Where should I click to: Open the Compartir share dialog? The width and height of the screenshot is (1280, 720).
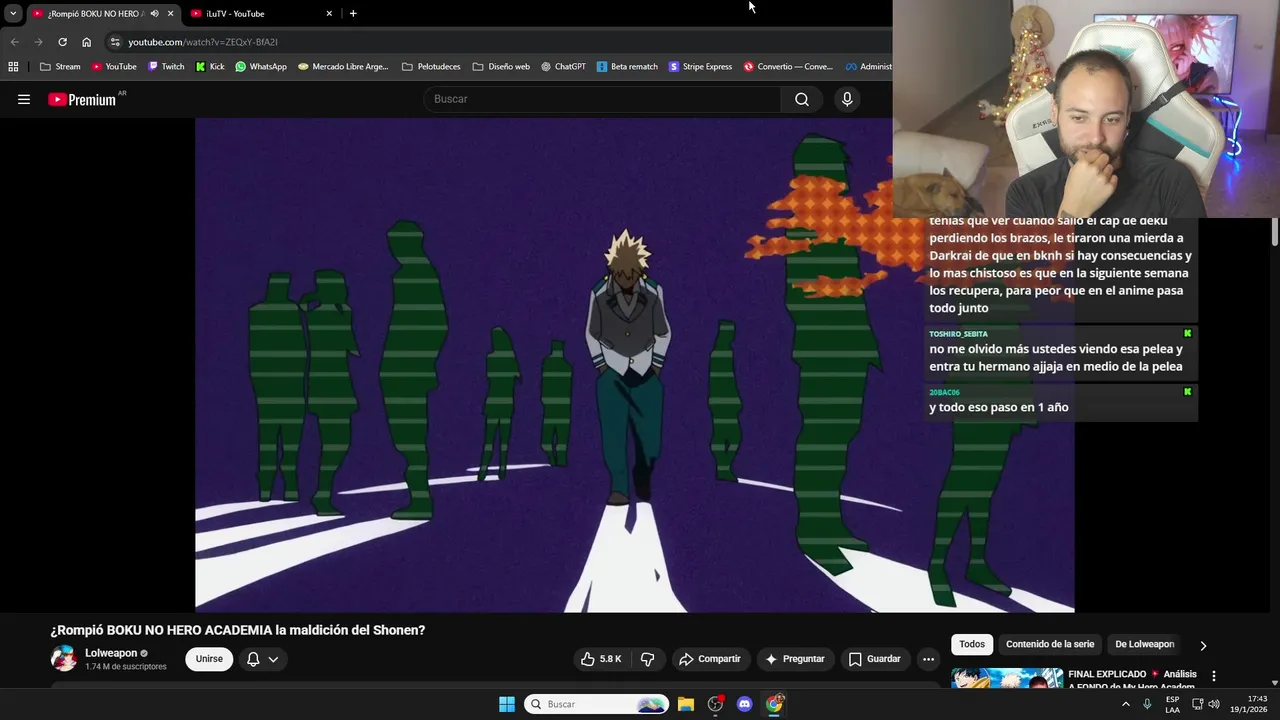pyautogui.click(x=709, y=659)
